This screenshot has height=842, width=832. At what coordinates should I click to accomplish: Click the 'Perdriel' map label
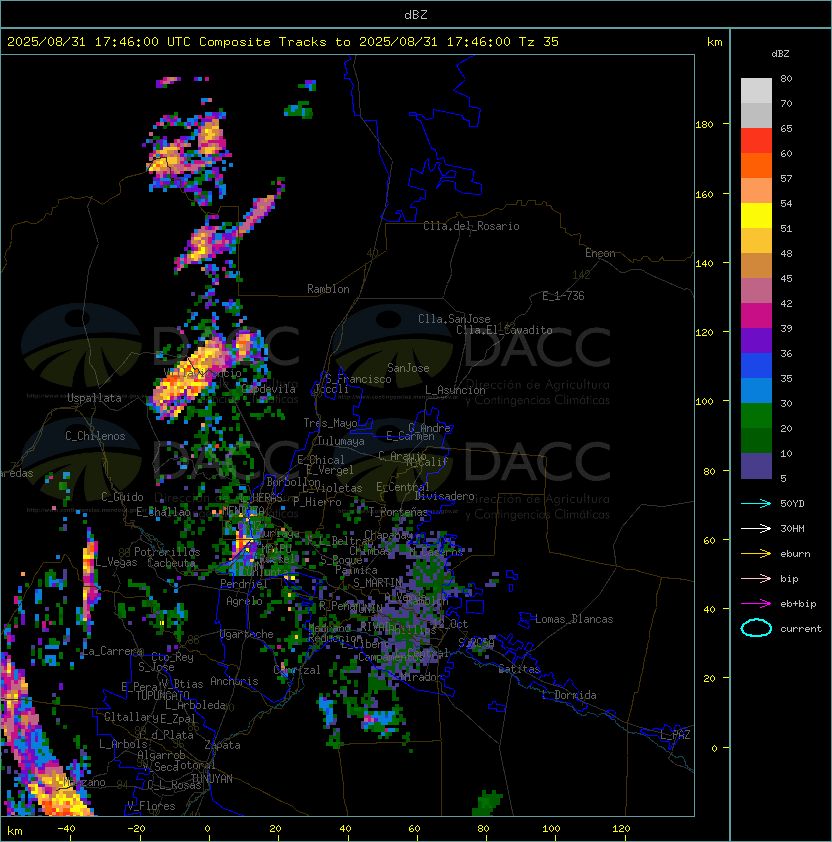244,583
